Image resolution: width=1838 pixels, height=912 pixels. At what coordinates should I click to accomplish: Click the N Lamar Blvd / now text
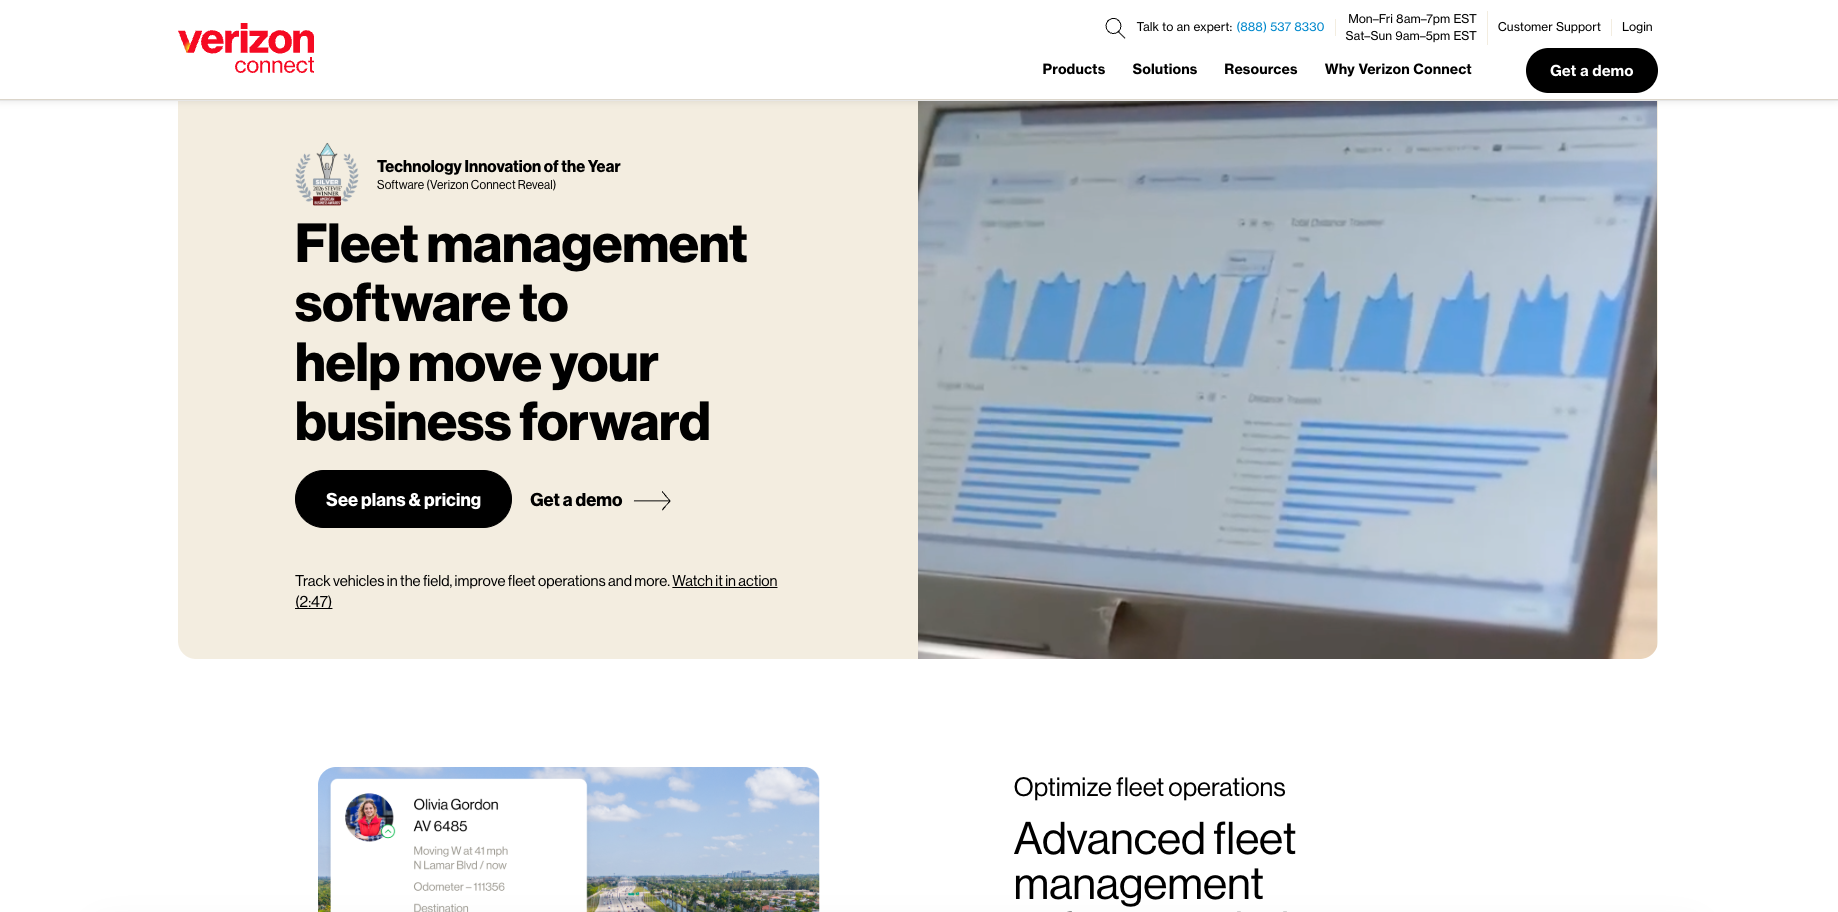460,865
